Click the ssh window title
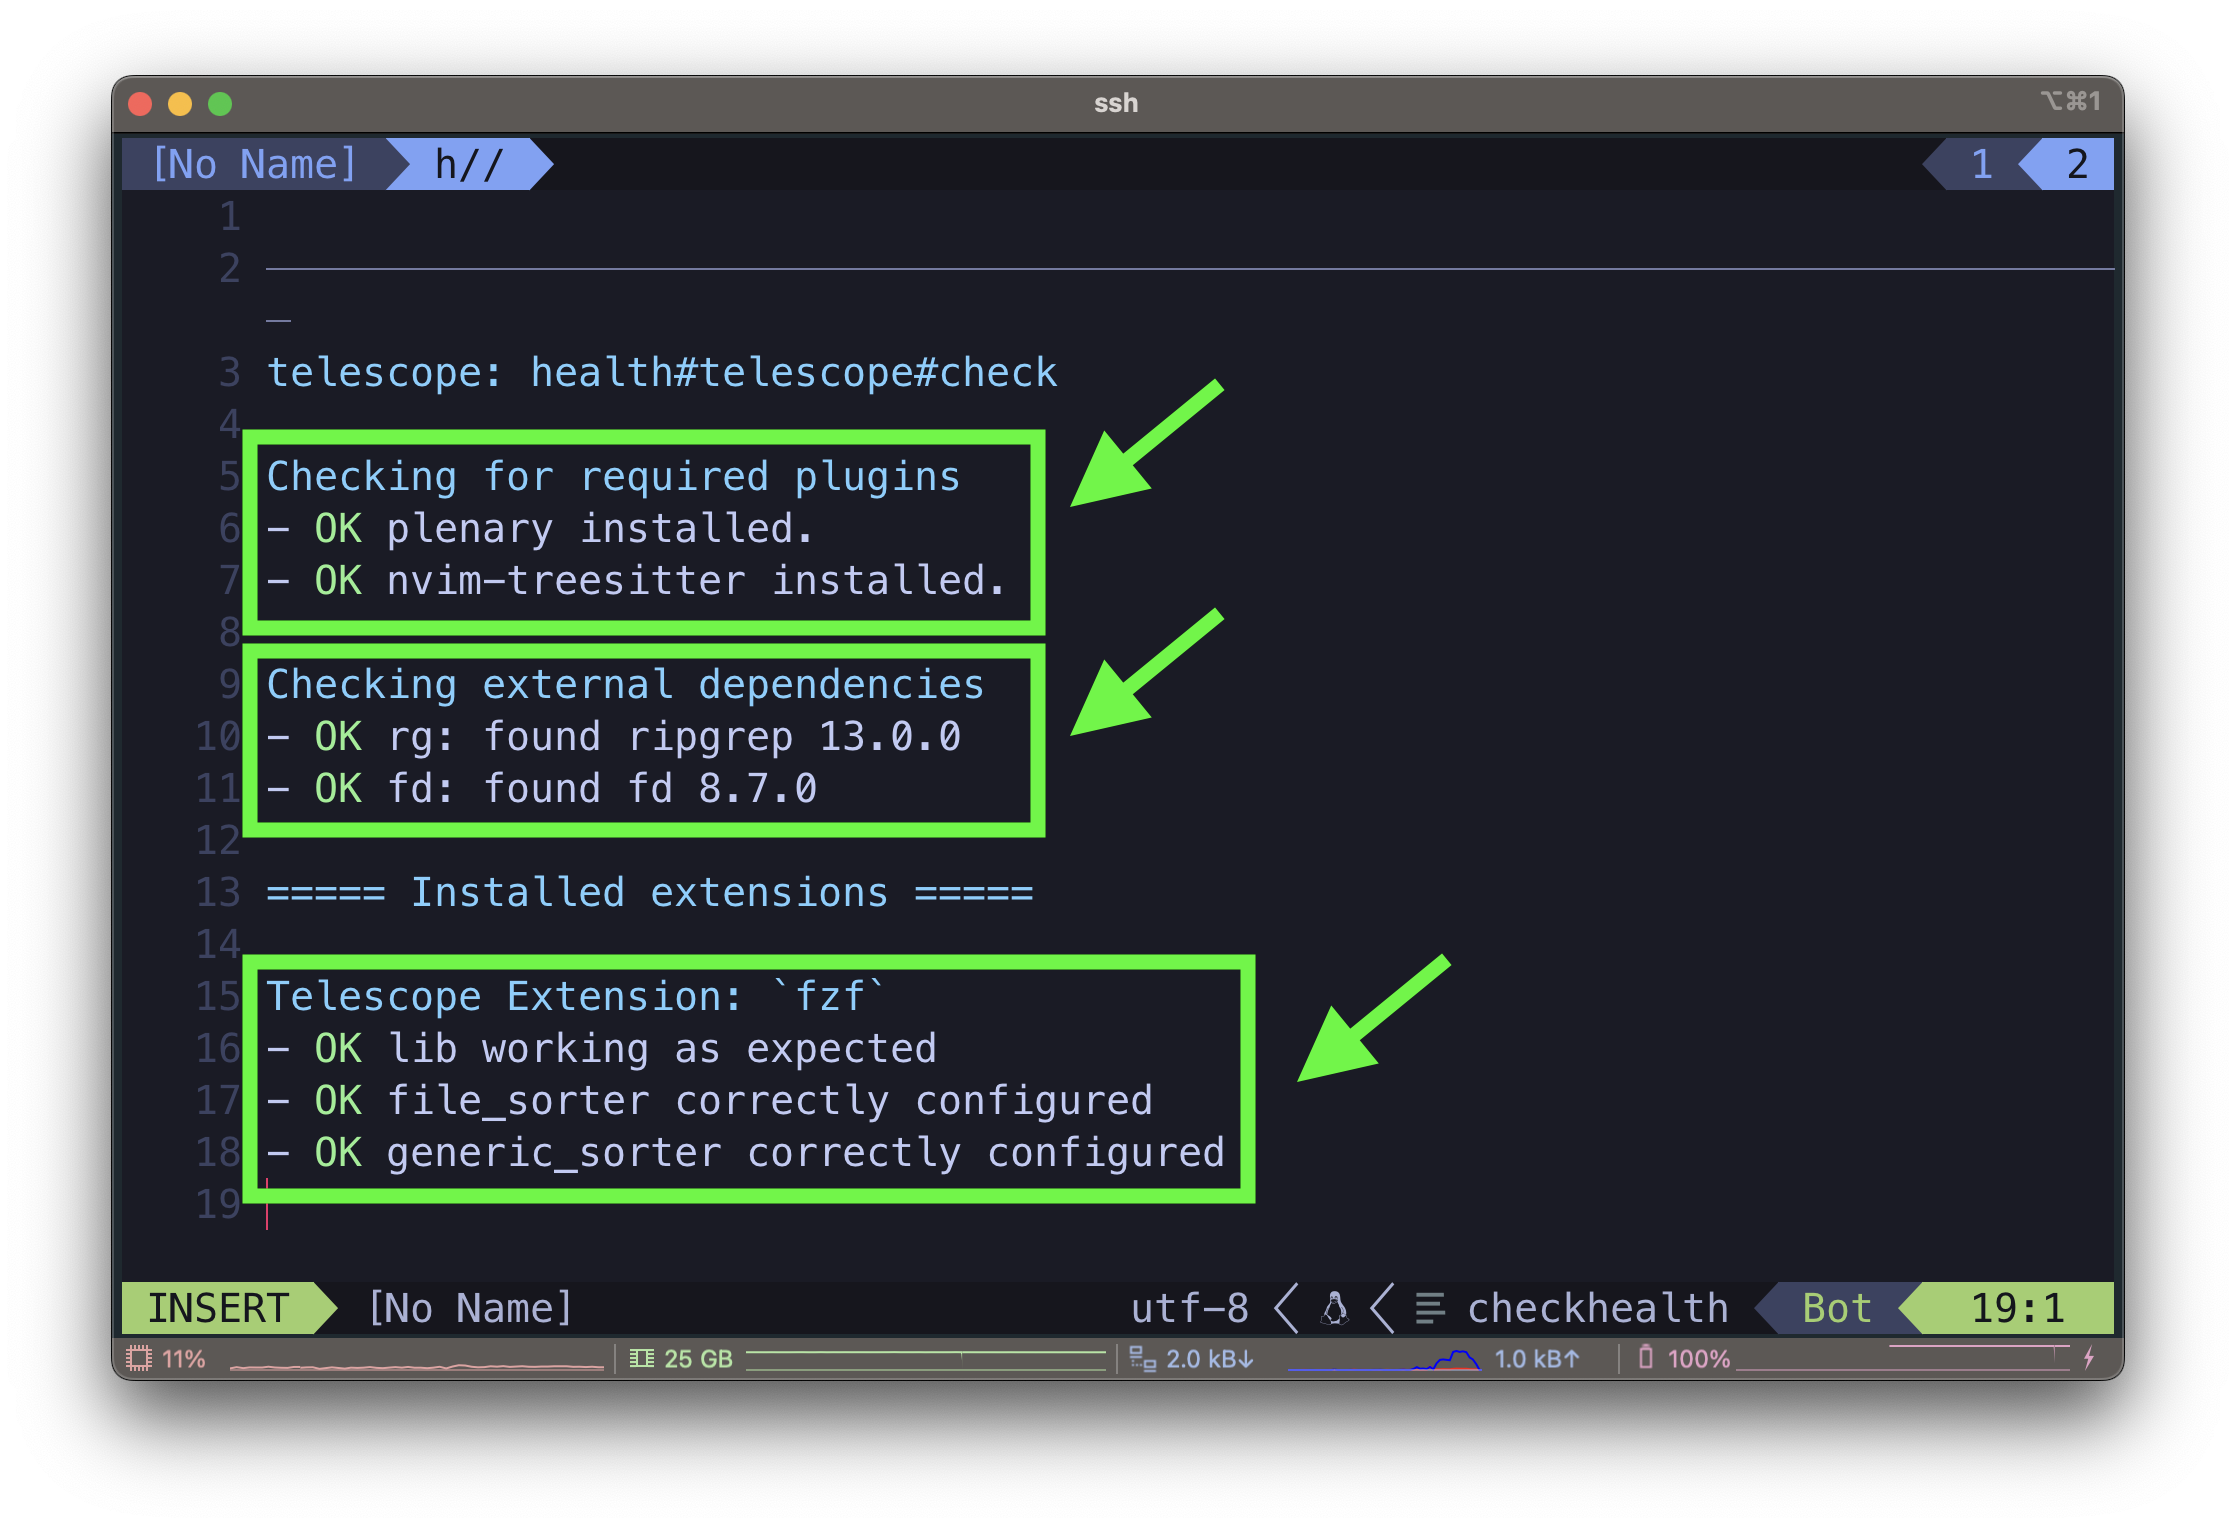 pos(1116,103)
